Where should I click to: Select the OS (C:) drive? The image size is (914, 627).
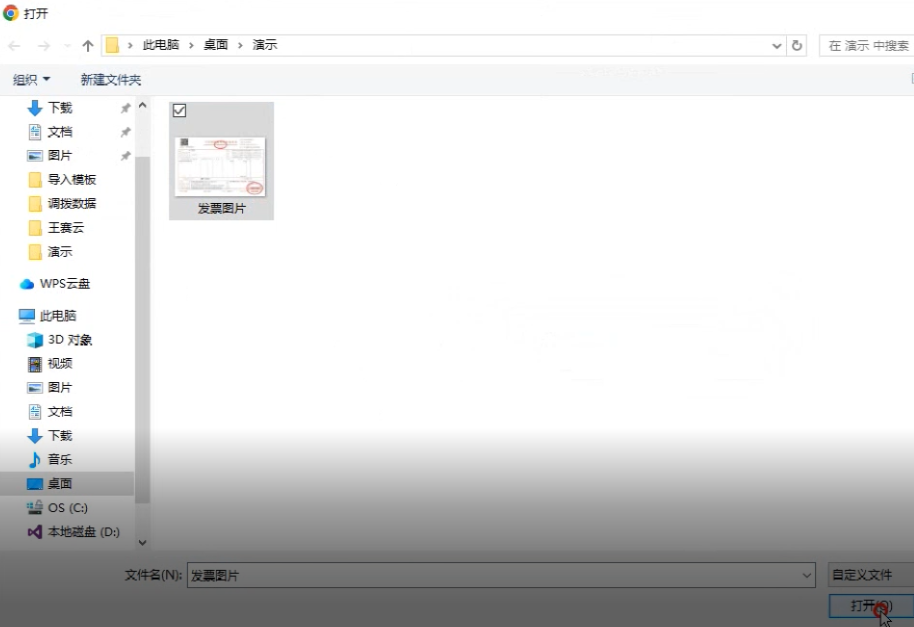click(x=35, y=508)
